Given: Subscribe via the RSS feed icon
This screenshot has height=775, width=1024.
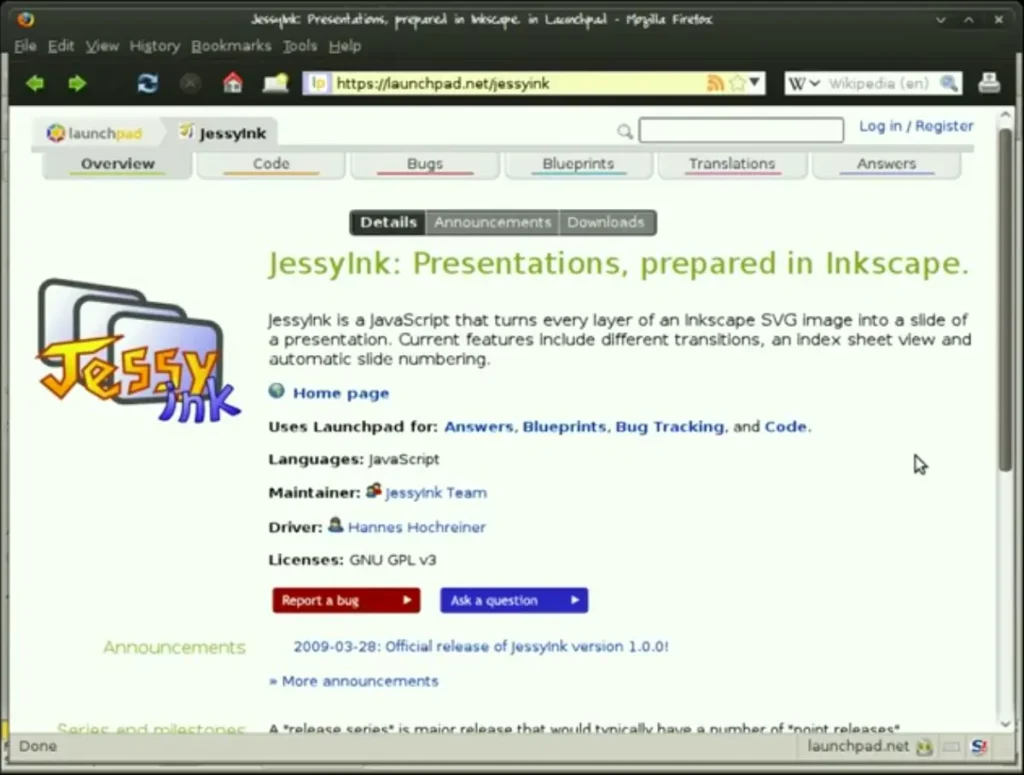Looking at the screenshot, I should 714,83.
